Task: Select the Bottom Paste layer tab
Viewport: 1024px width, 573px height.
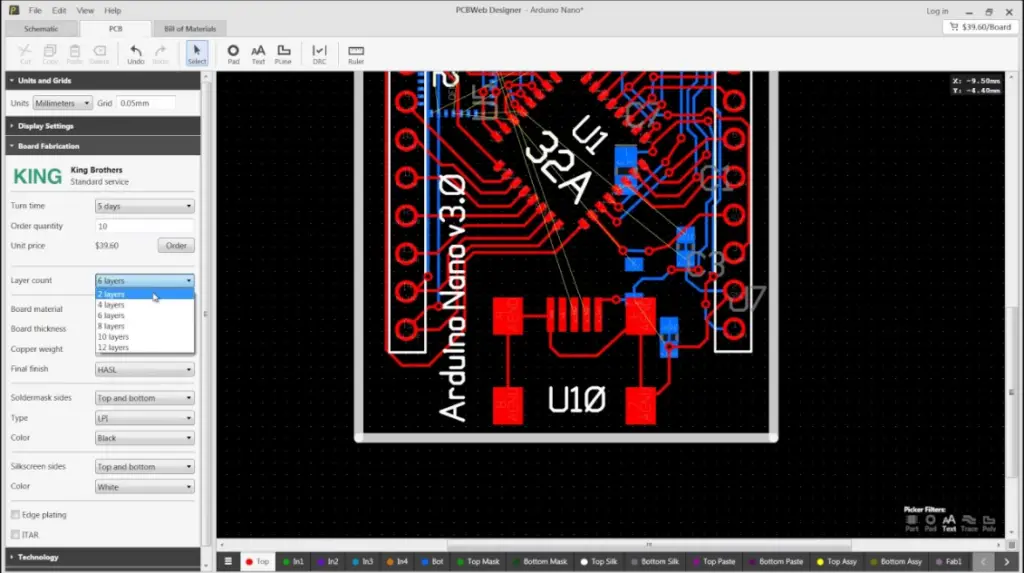Action: pos(776,561)
